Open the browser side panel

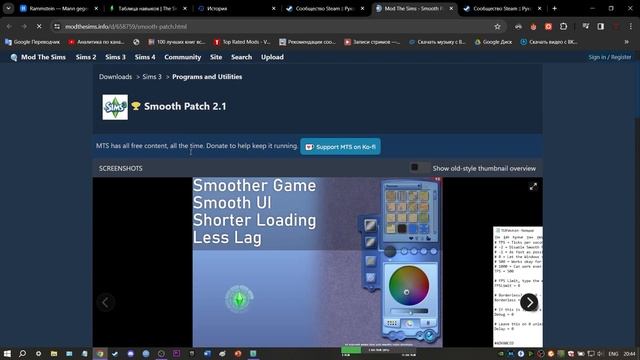point(601,27)
